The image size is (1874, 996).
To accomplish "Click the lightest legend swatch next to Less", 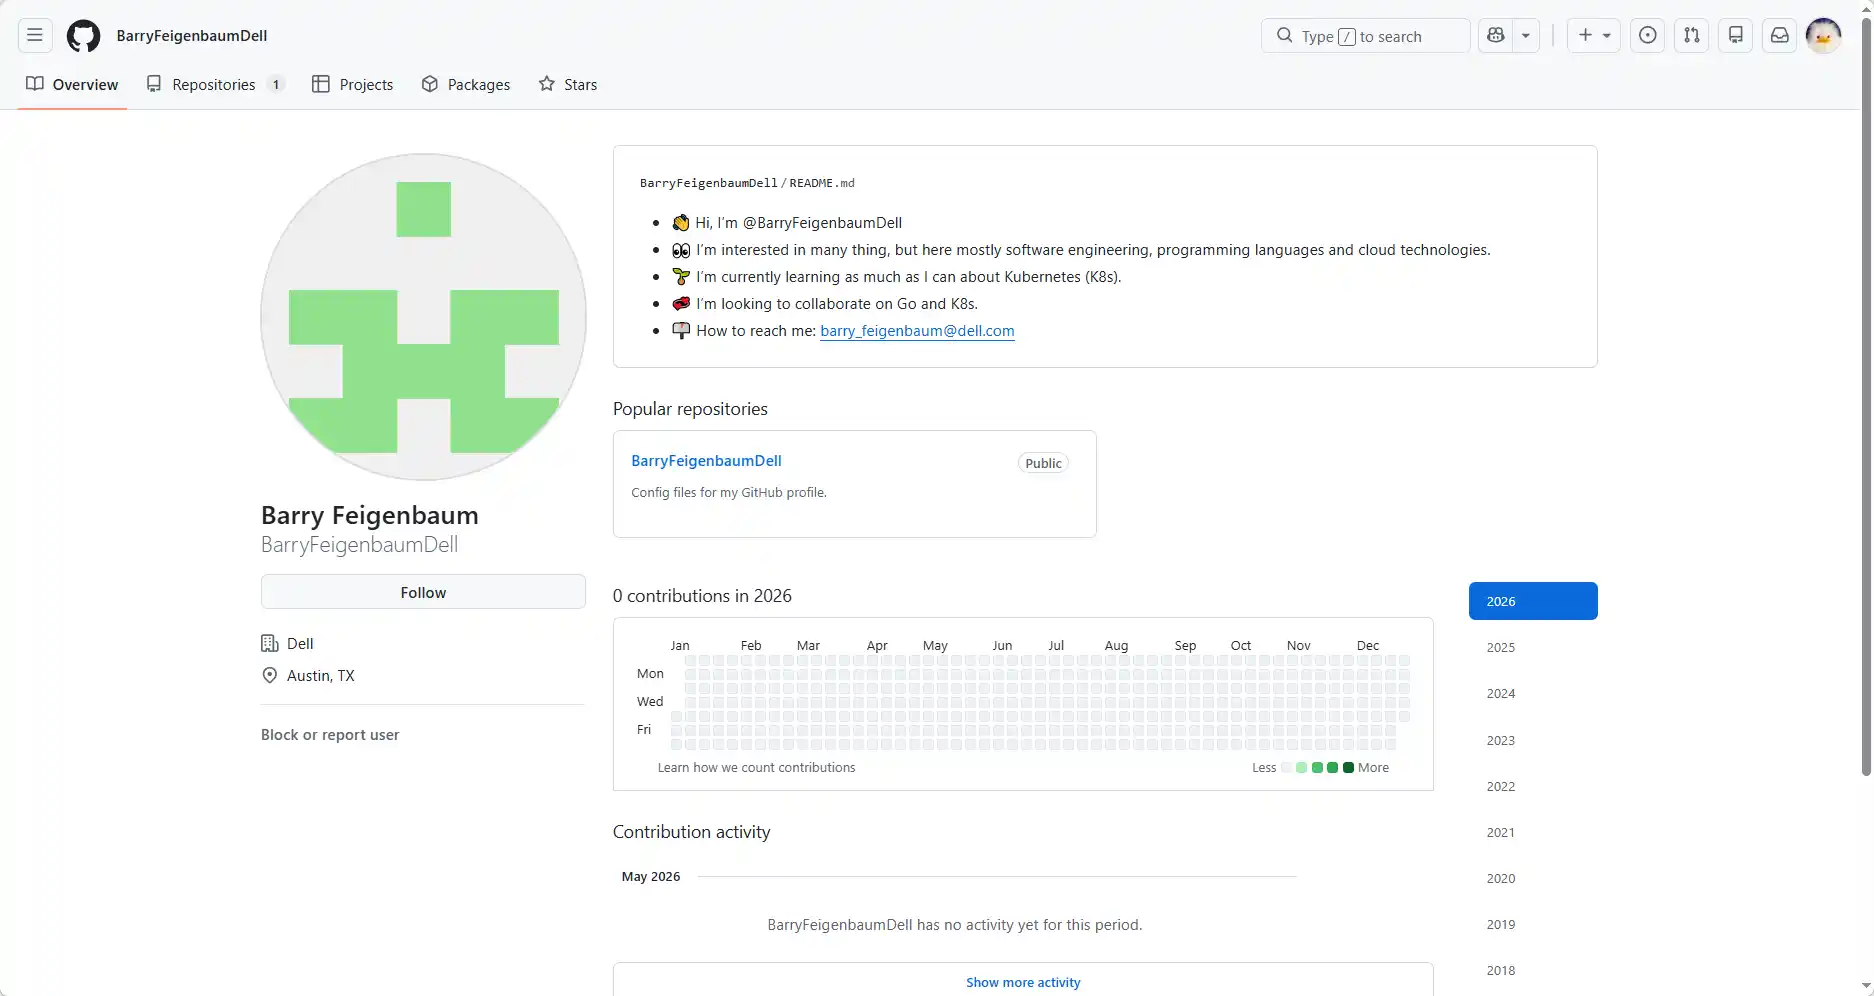I will 1287,768.
